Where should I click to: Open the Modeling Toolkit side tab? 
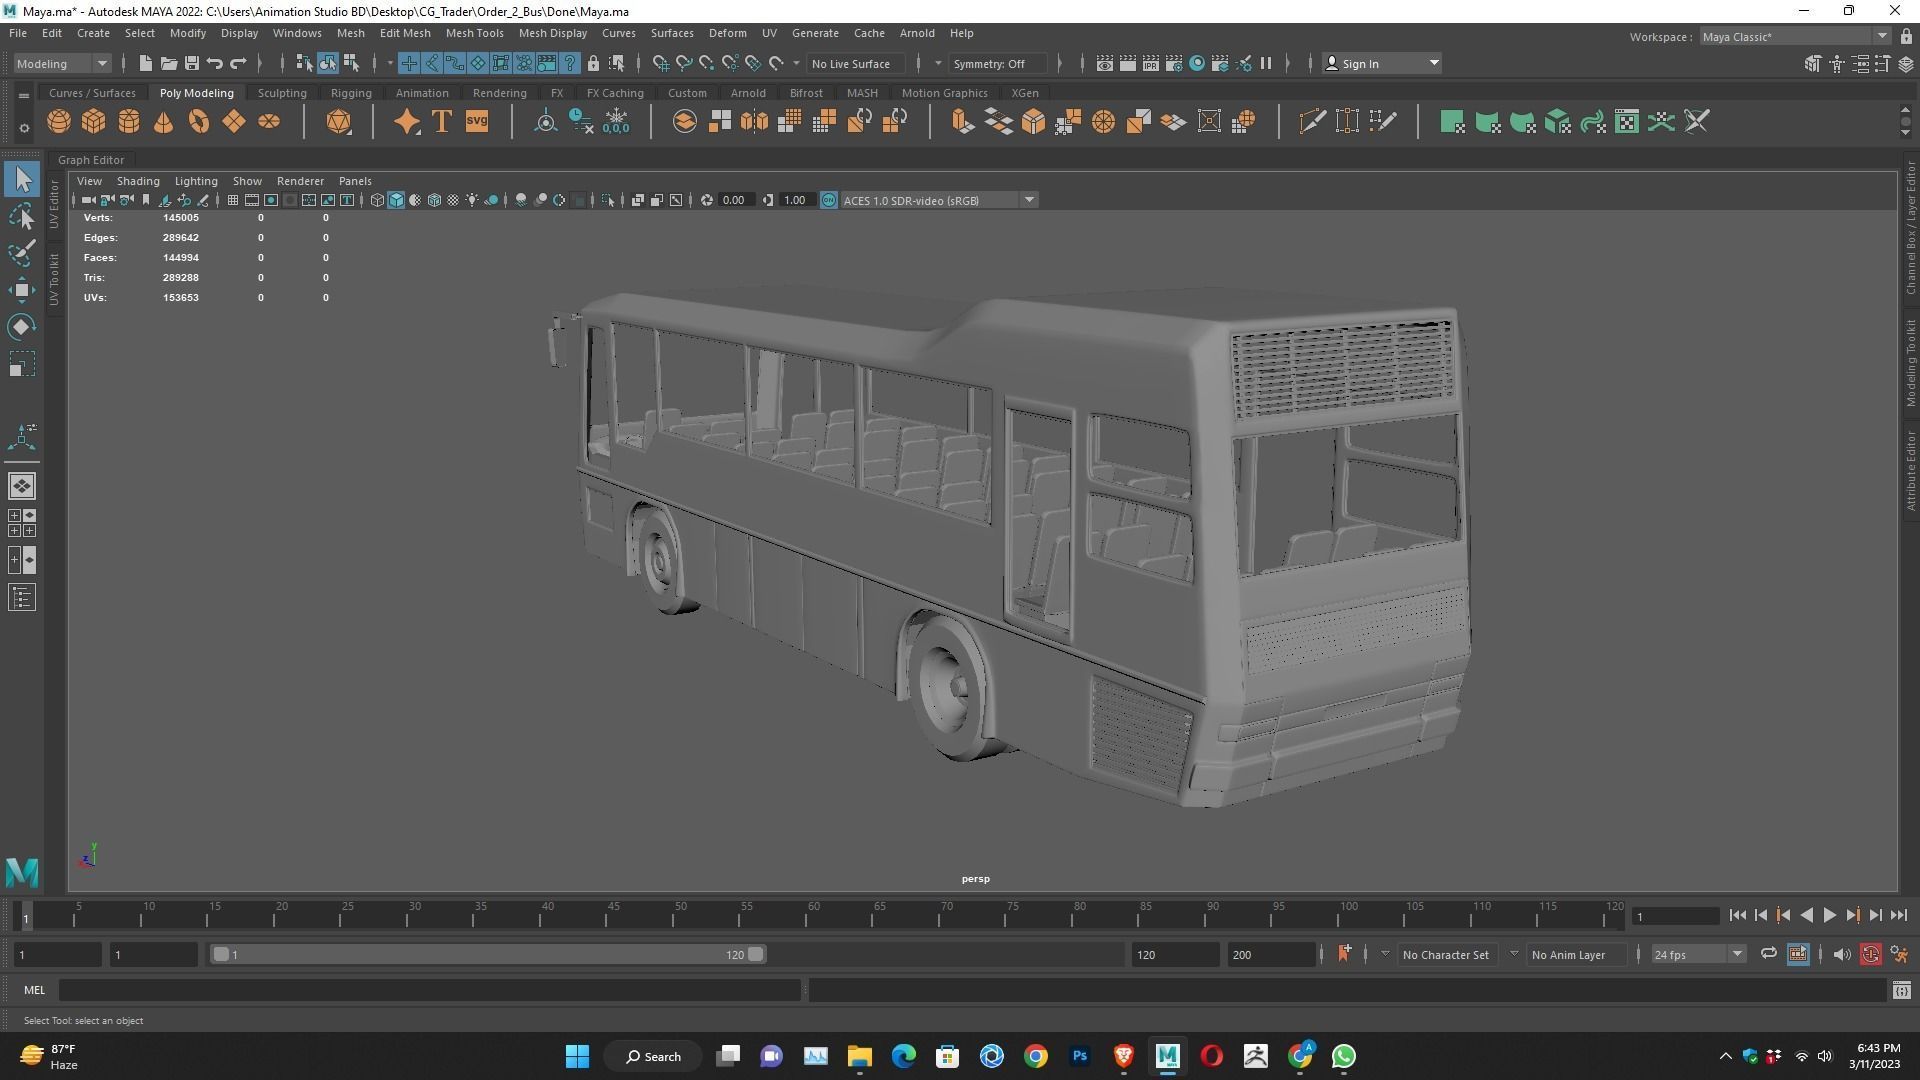click(x=1910, y=362)
